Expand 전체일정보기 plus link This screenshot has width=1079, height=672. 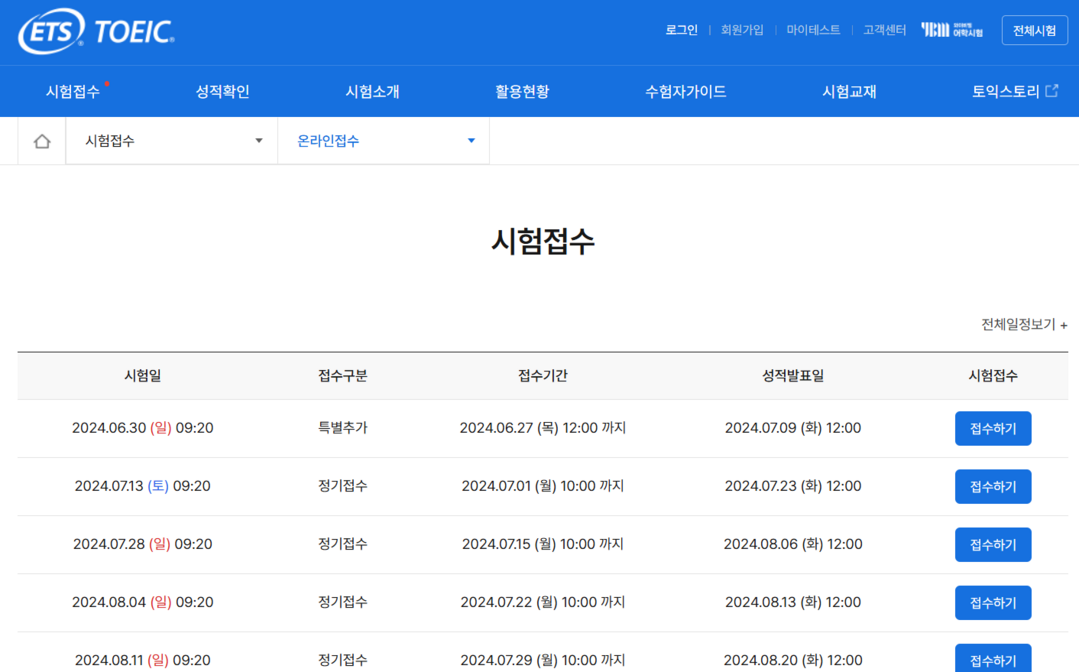(x=1023, y=325)
